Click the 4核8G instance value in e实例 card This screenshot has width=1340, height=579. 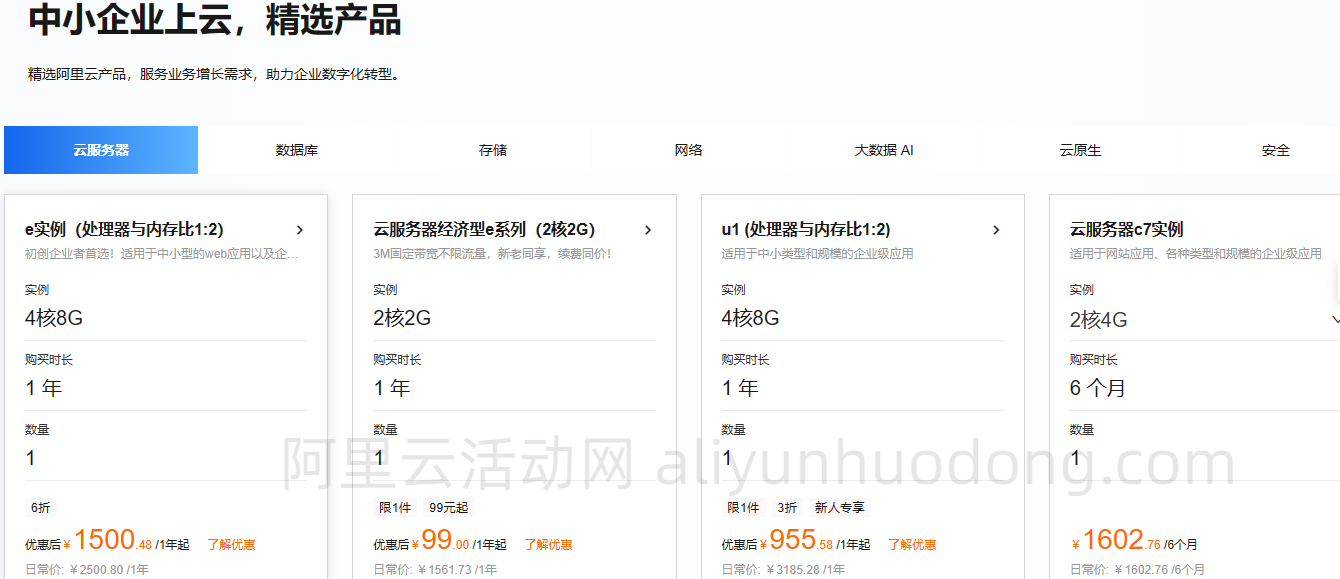click(x=54, y=318)
